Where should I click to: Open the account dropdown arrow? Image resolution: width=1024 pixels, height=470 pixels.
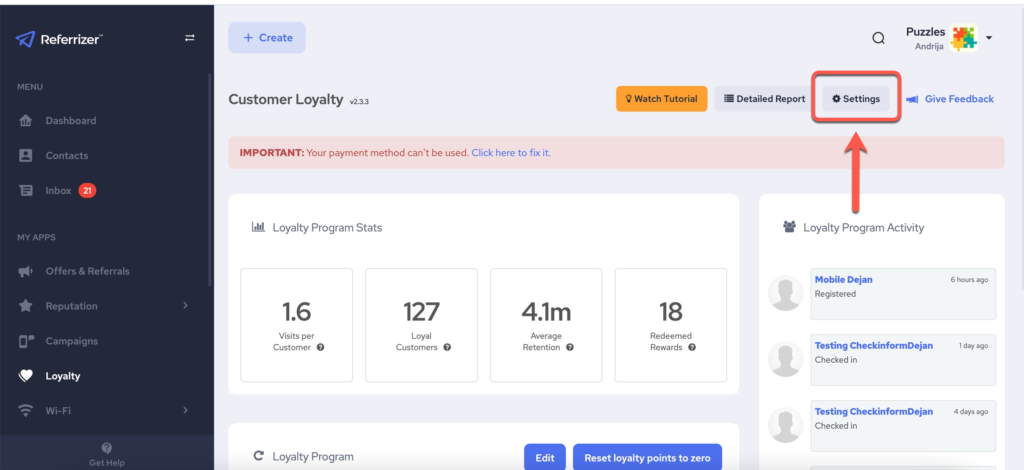pyautogui.click(x=989, y=38)
